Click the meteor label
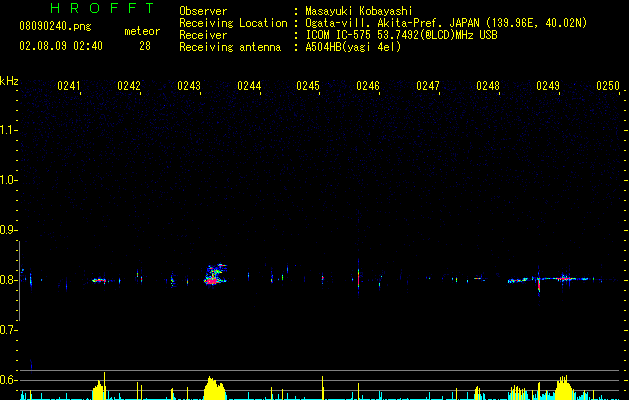 142,31
